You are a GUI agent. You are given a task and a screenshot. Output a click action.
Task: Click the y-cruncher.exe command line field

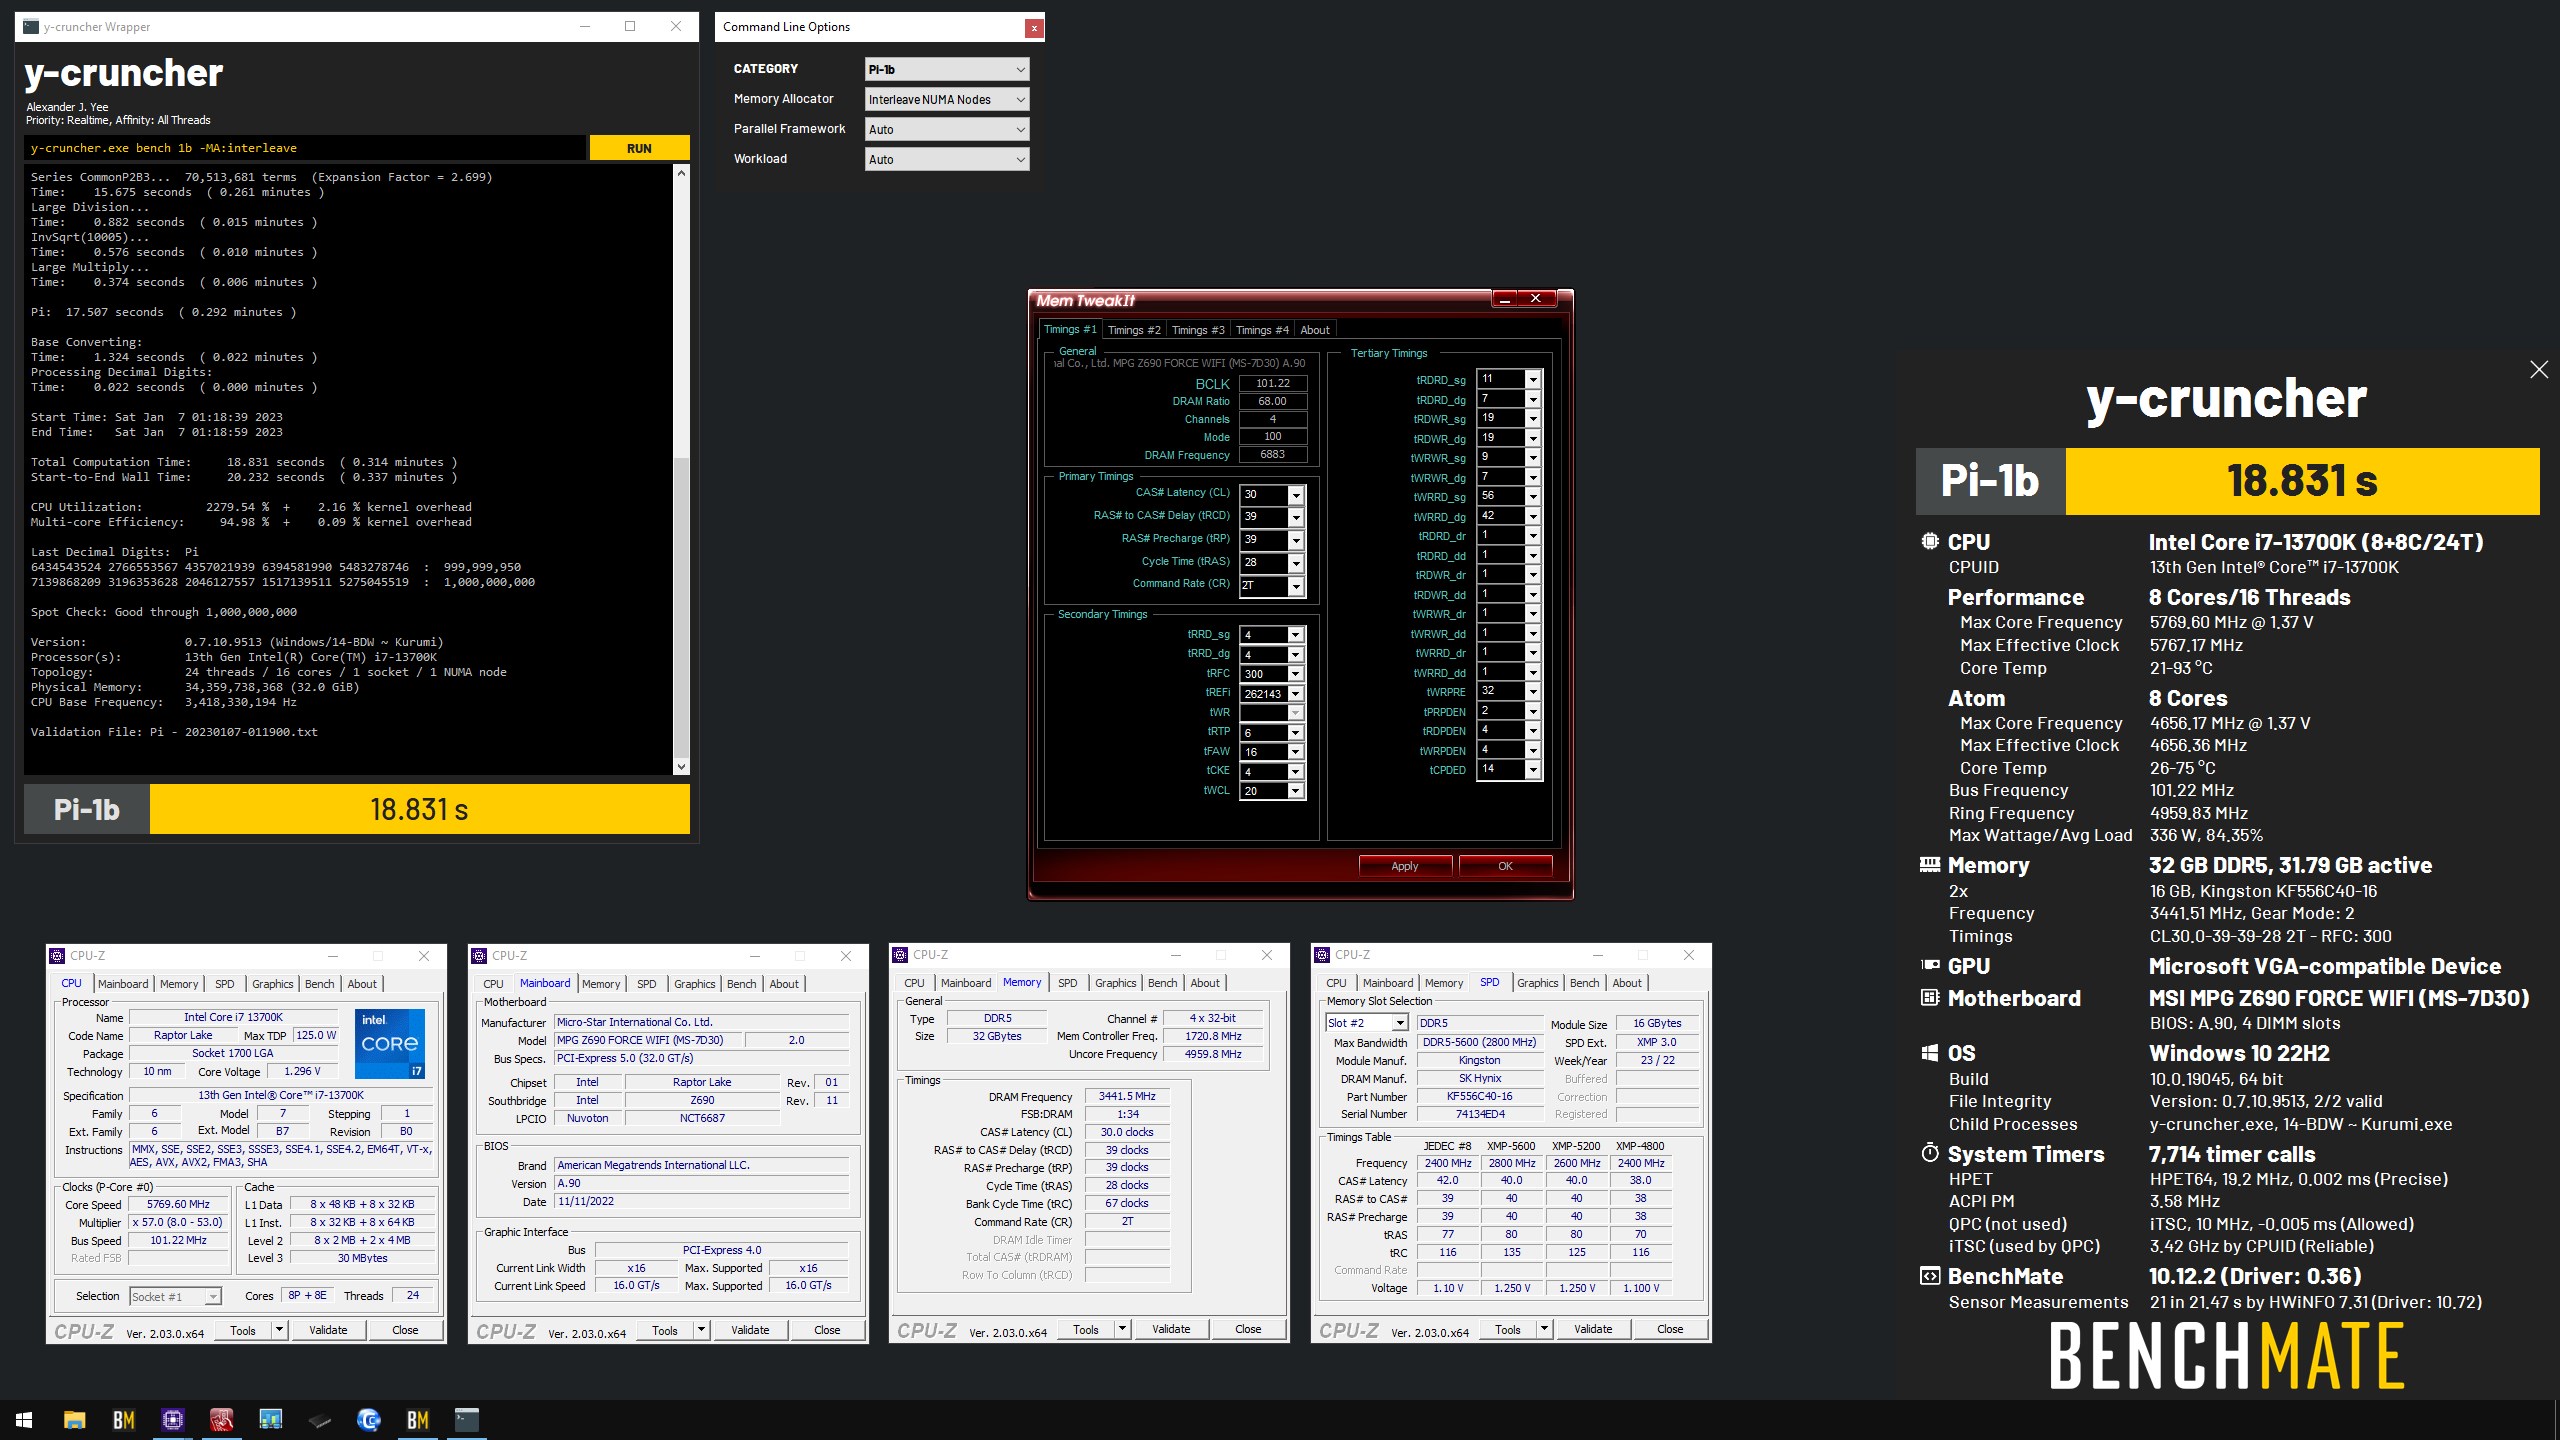[304, 148]
